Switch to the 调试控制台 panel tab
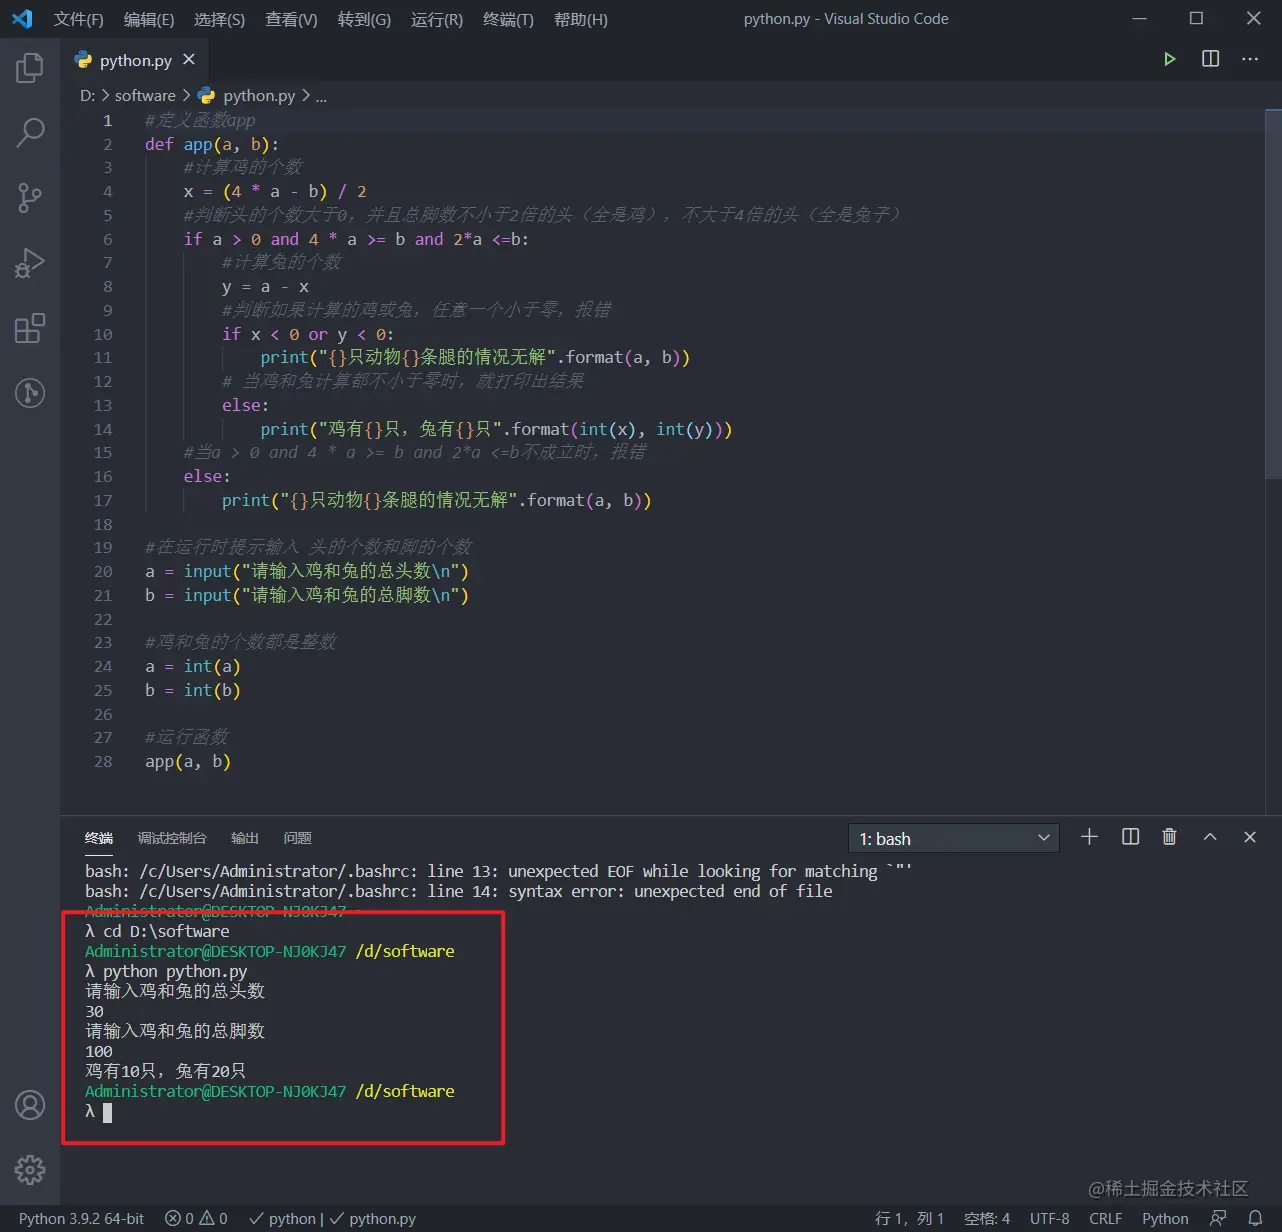The height and width of the screenshot is (1232, 1282). click(172, 838)
